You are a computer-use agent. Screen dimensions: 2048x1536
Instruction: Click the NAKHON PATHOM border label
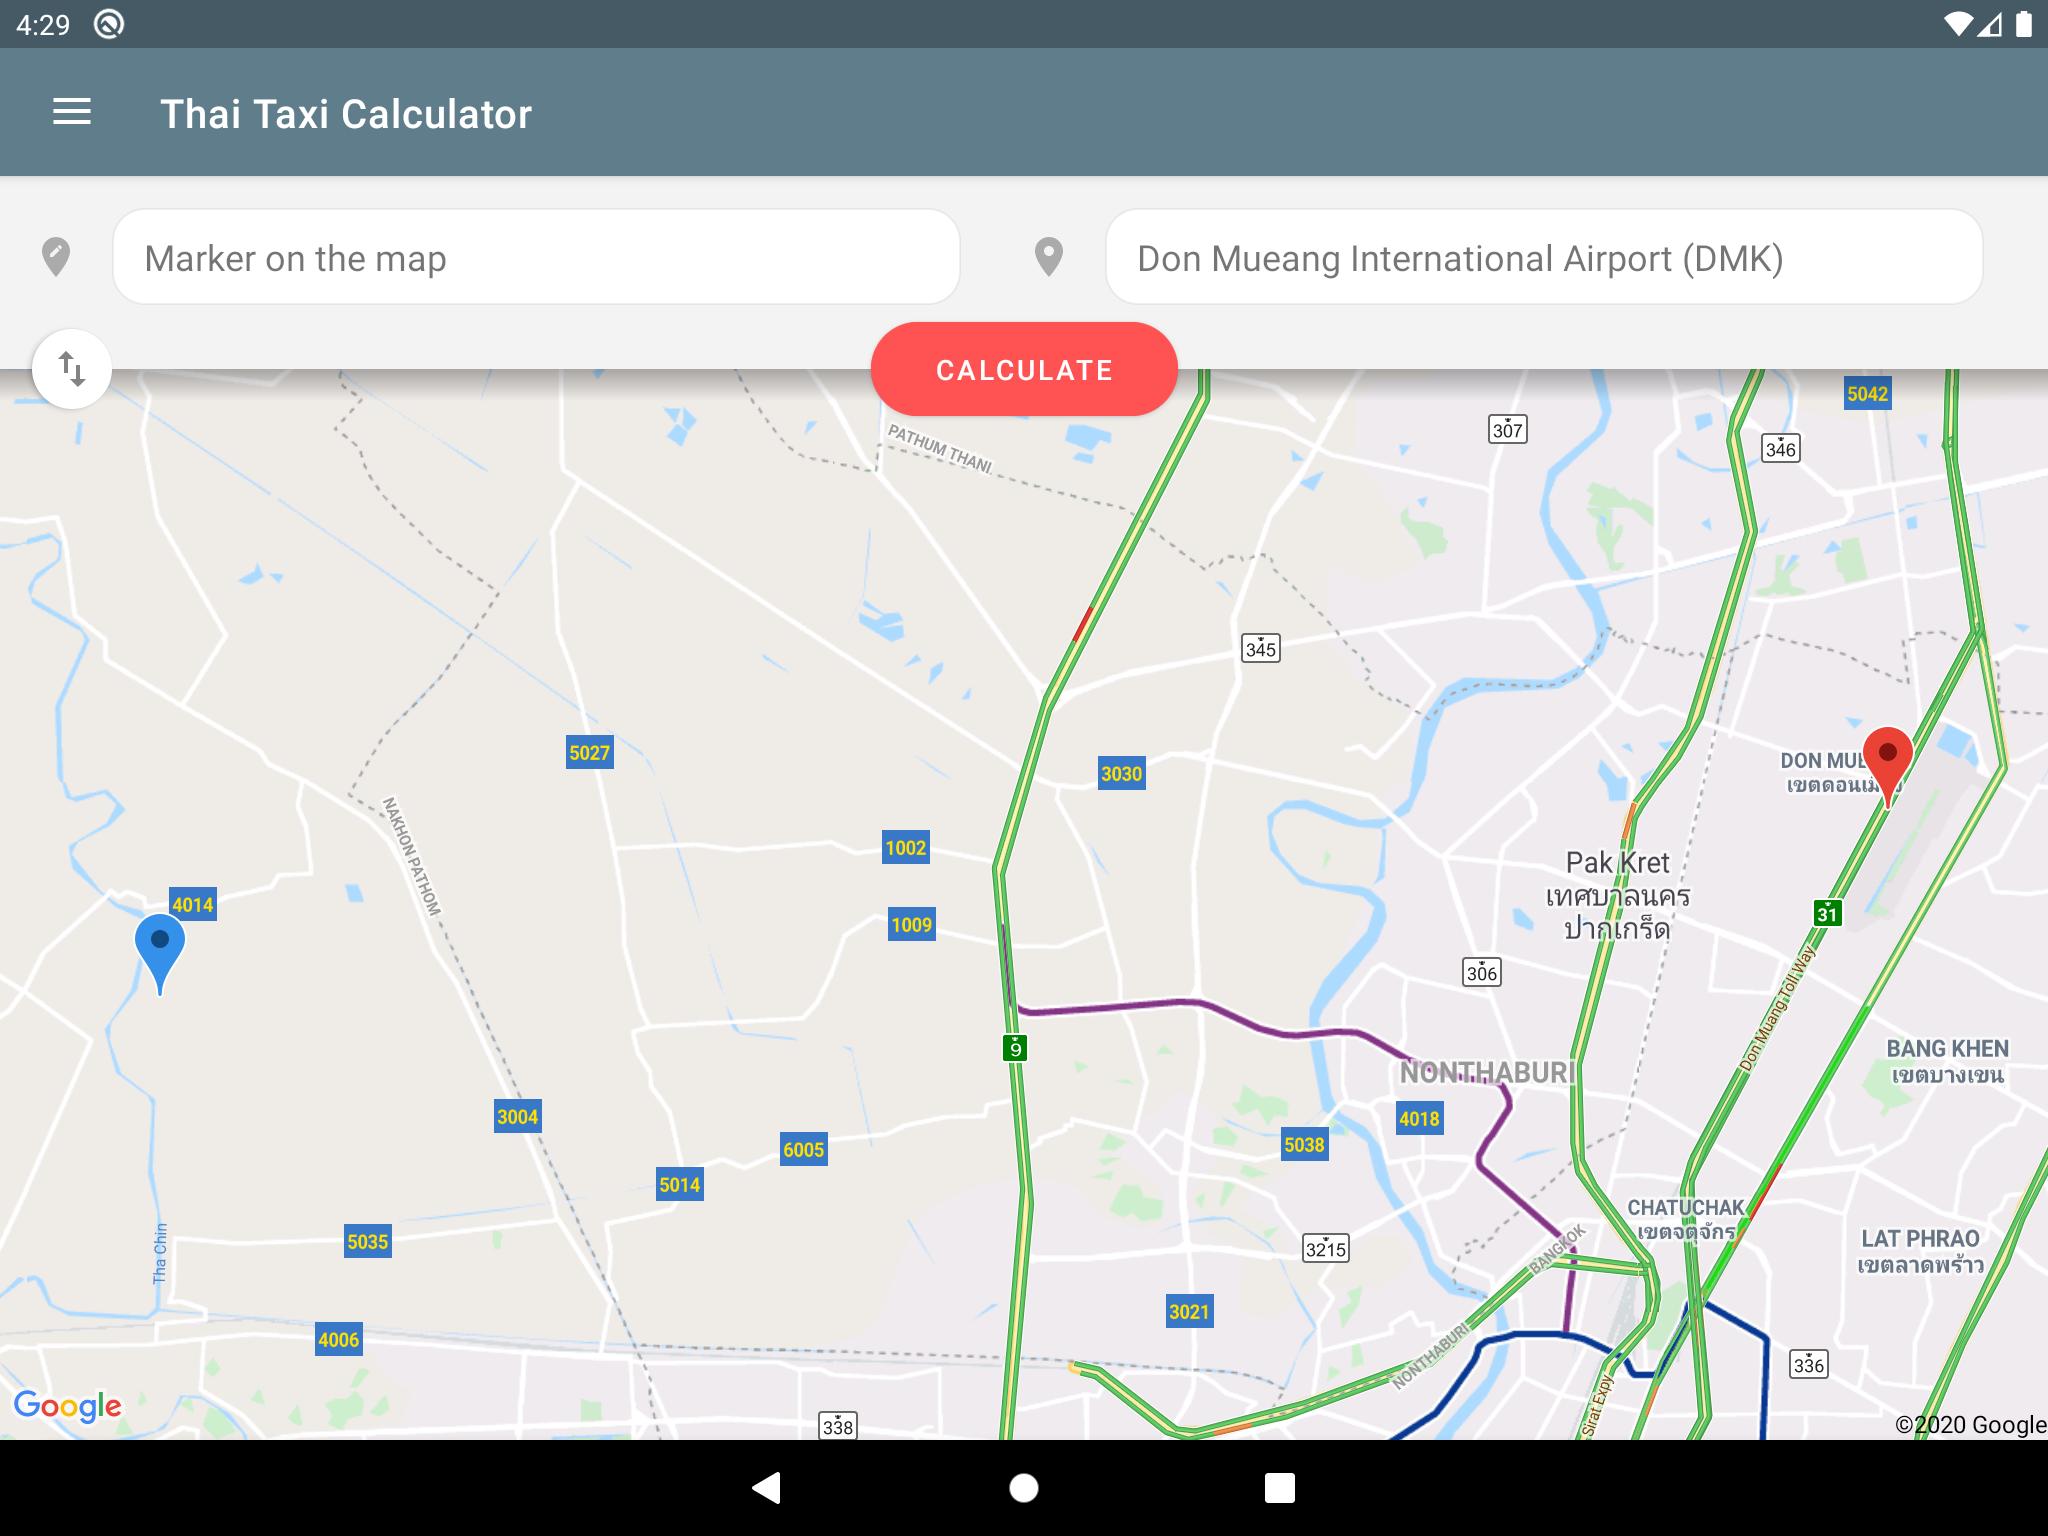(x=411, y=856)
